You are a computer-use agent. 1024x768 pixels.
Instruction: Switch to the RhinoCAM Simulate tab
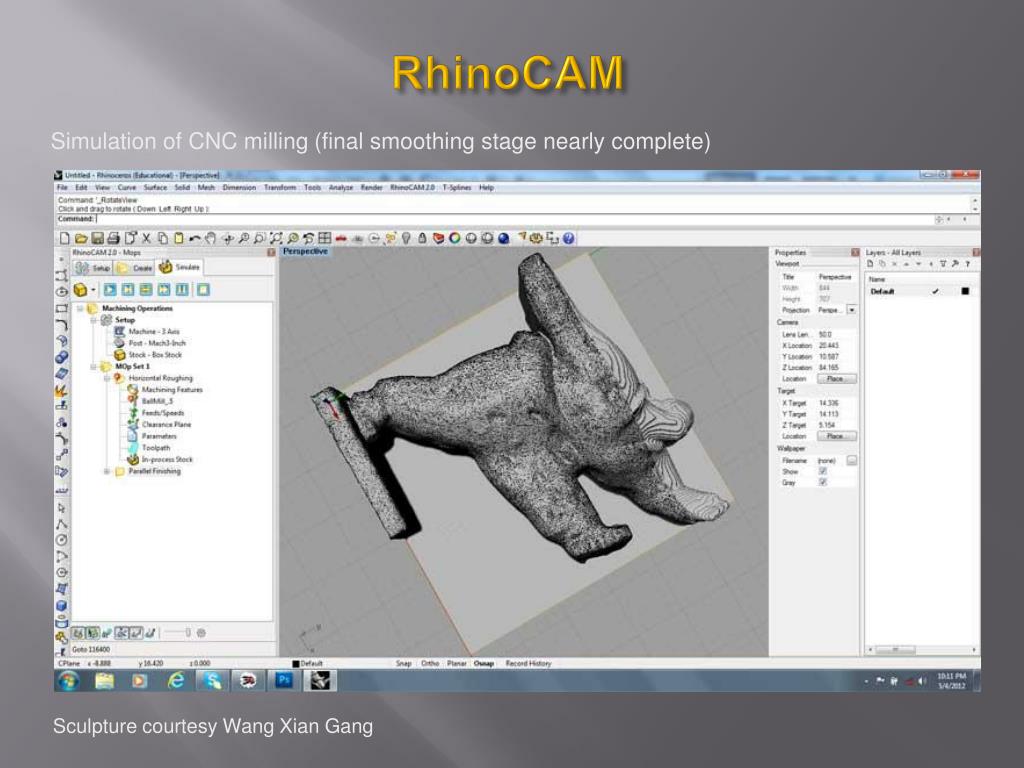tap(180, 267)
